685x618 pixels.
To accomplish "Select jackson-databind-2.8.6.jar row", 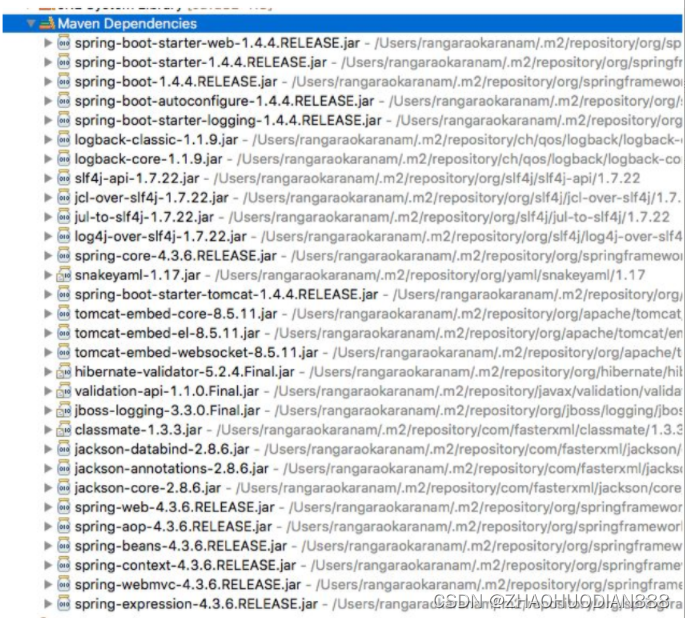I will (x=342, y=449).
